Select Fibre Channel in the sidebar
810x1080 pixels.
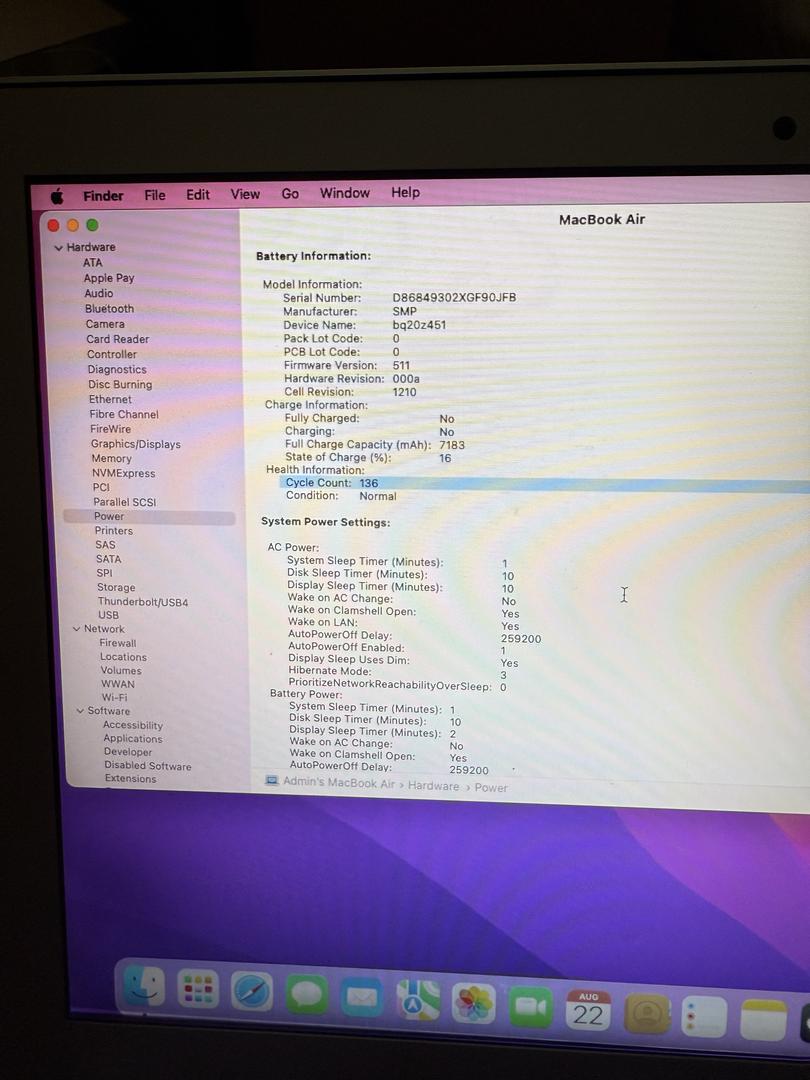coord(124,414)
